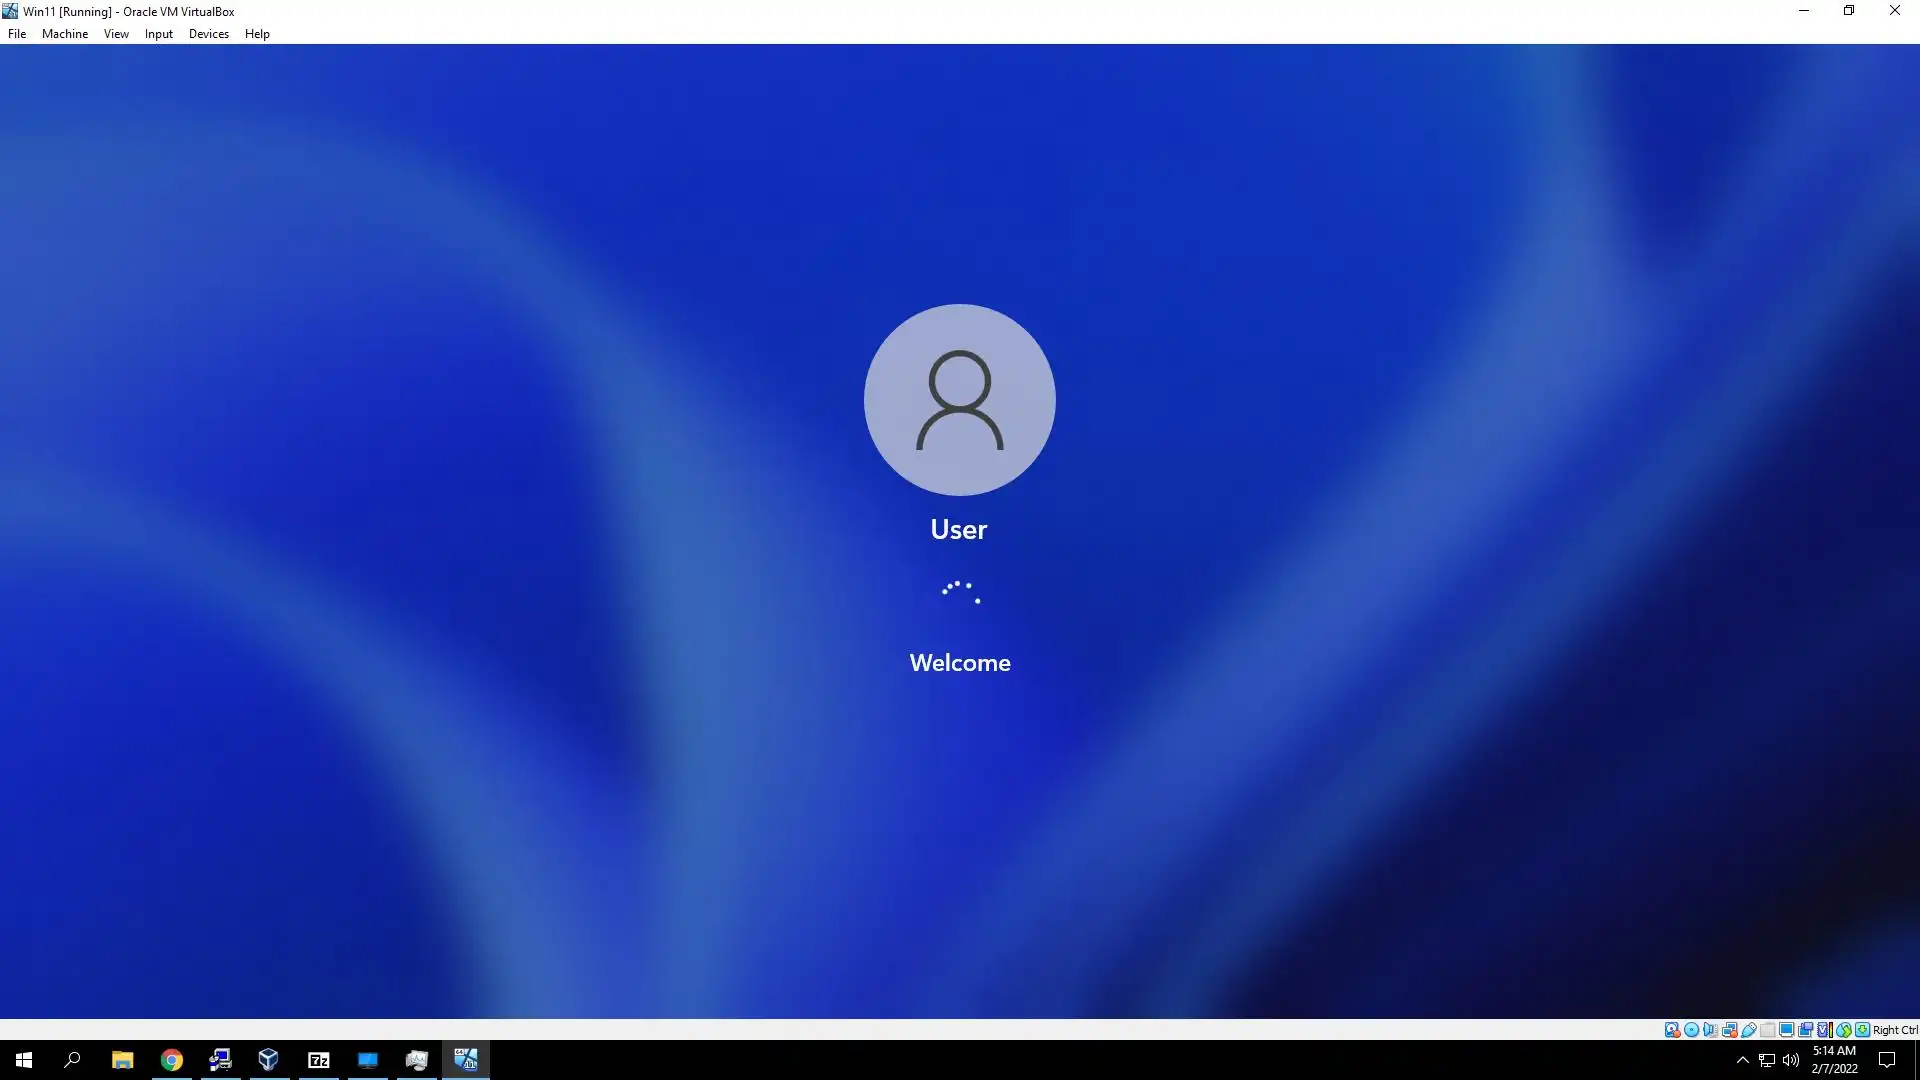Open the Devices menu
This screenshot has width=1920, height=1080.
(208, 34)
